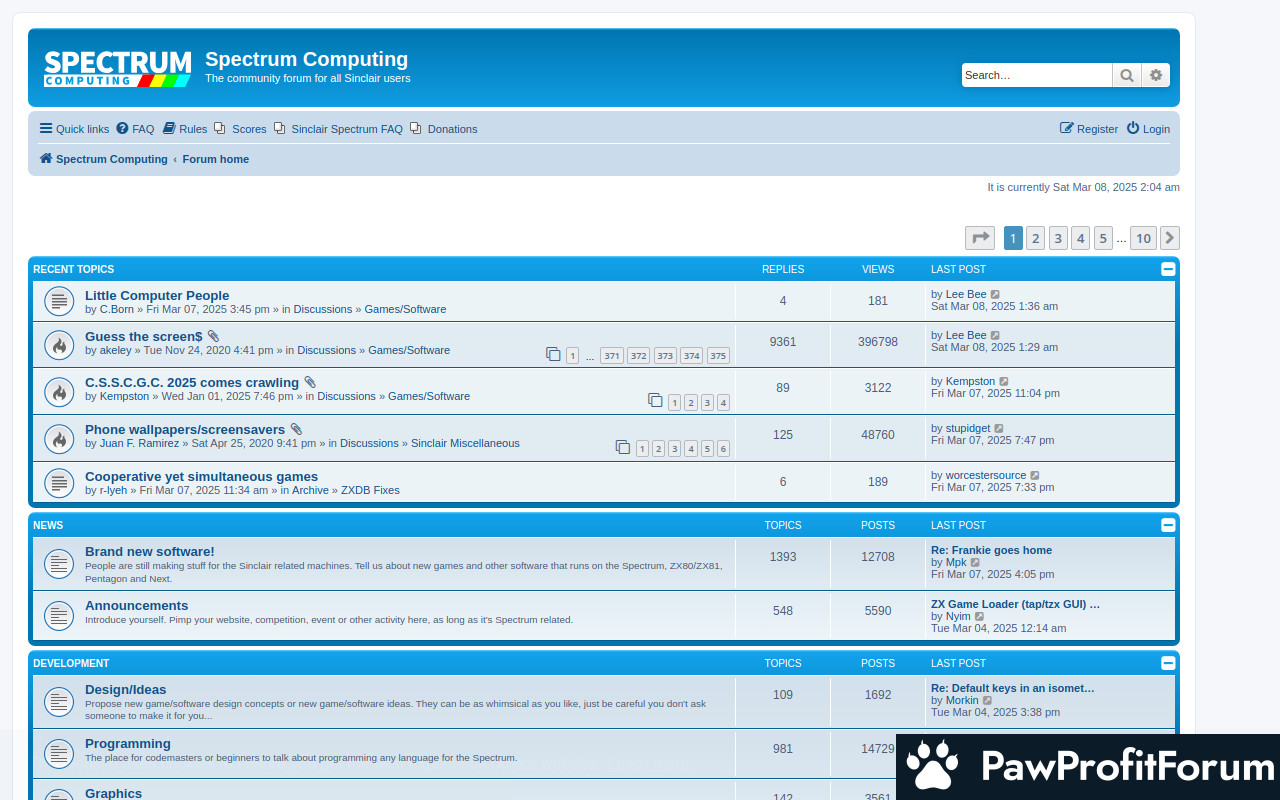
Task: Collapse the Development section
Action: click(x=1168, y=663)
